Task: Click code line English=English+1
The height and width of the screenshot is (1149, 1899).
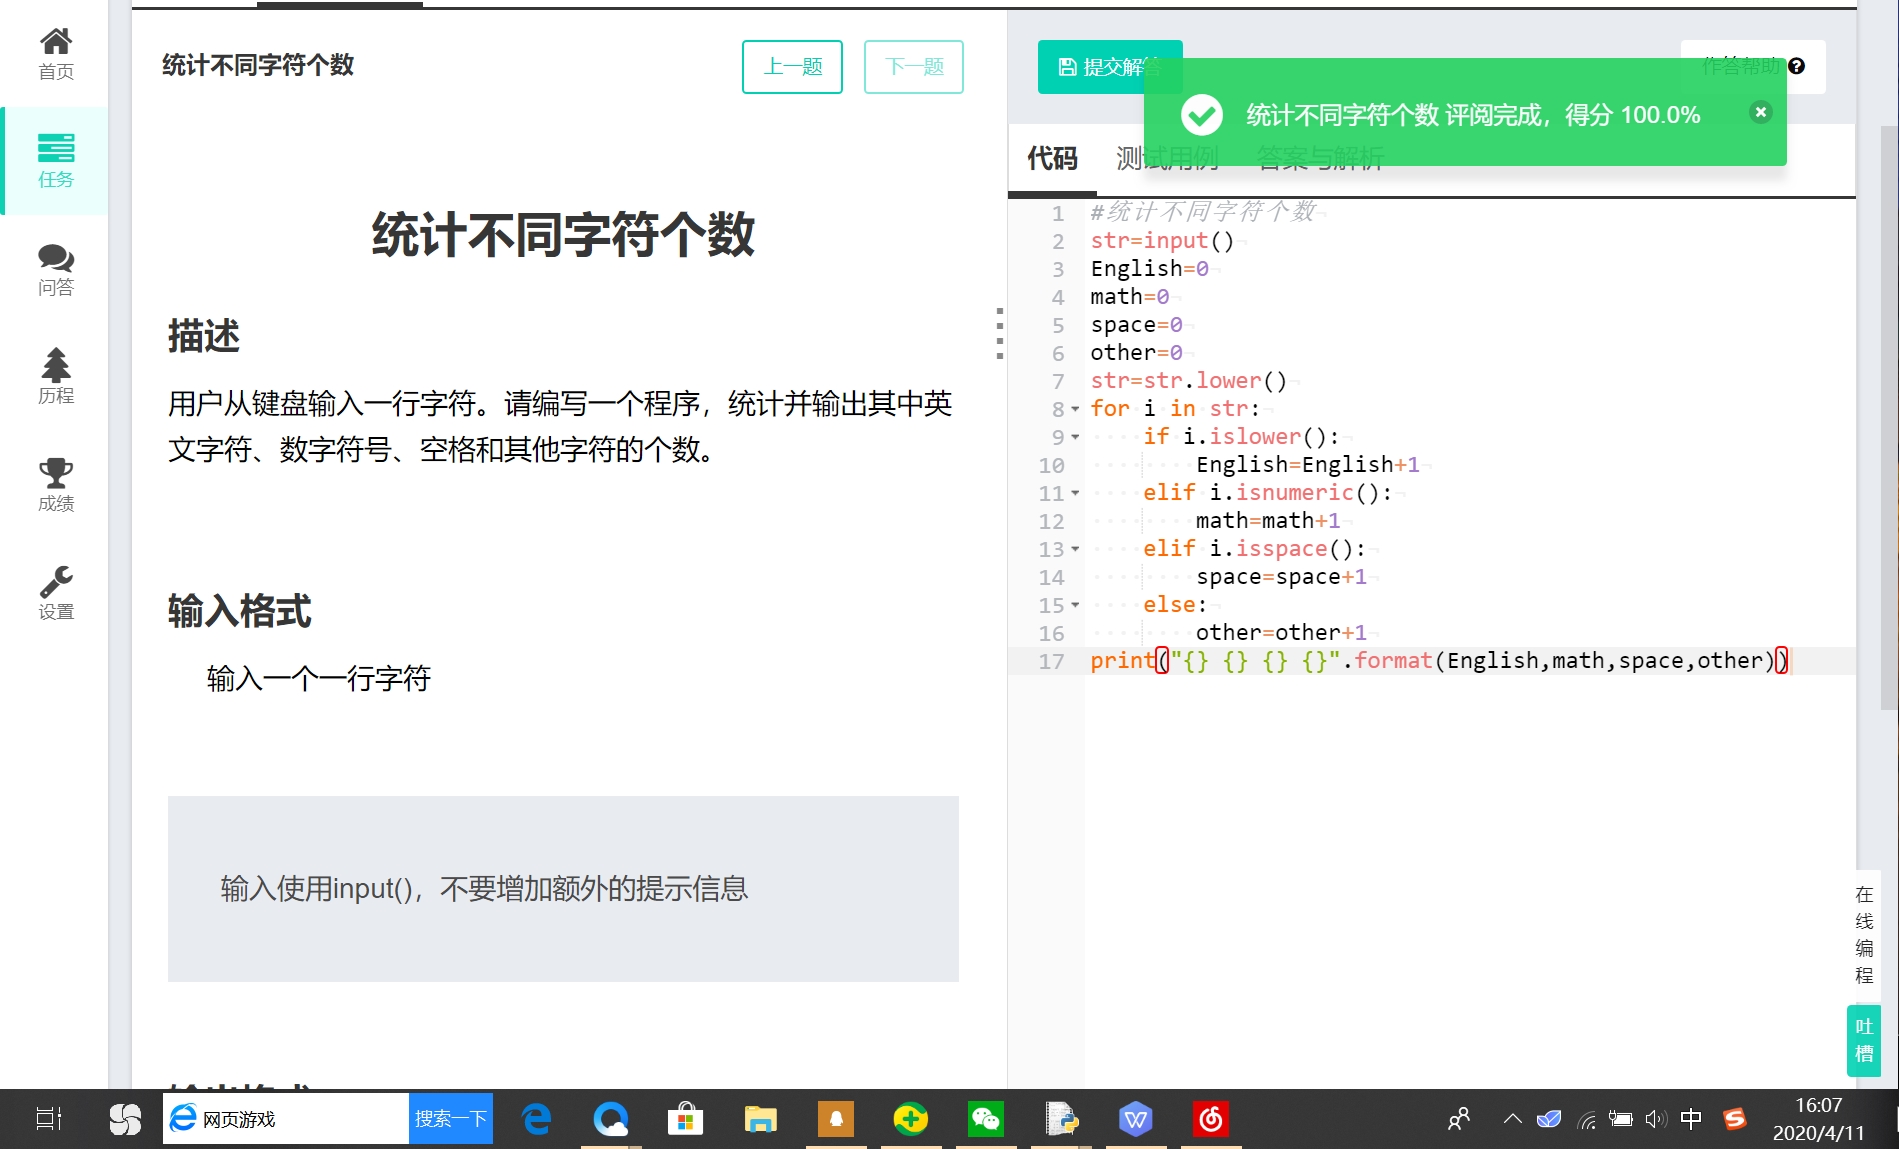Action: click(1308, 465)
